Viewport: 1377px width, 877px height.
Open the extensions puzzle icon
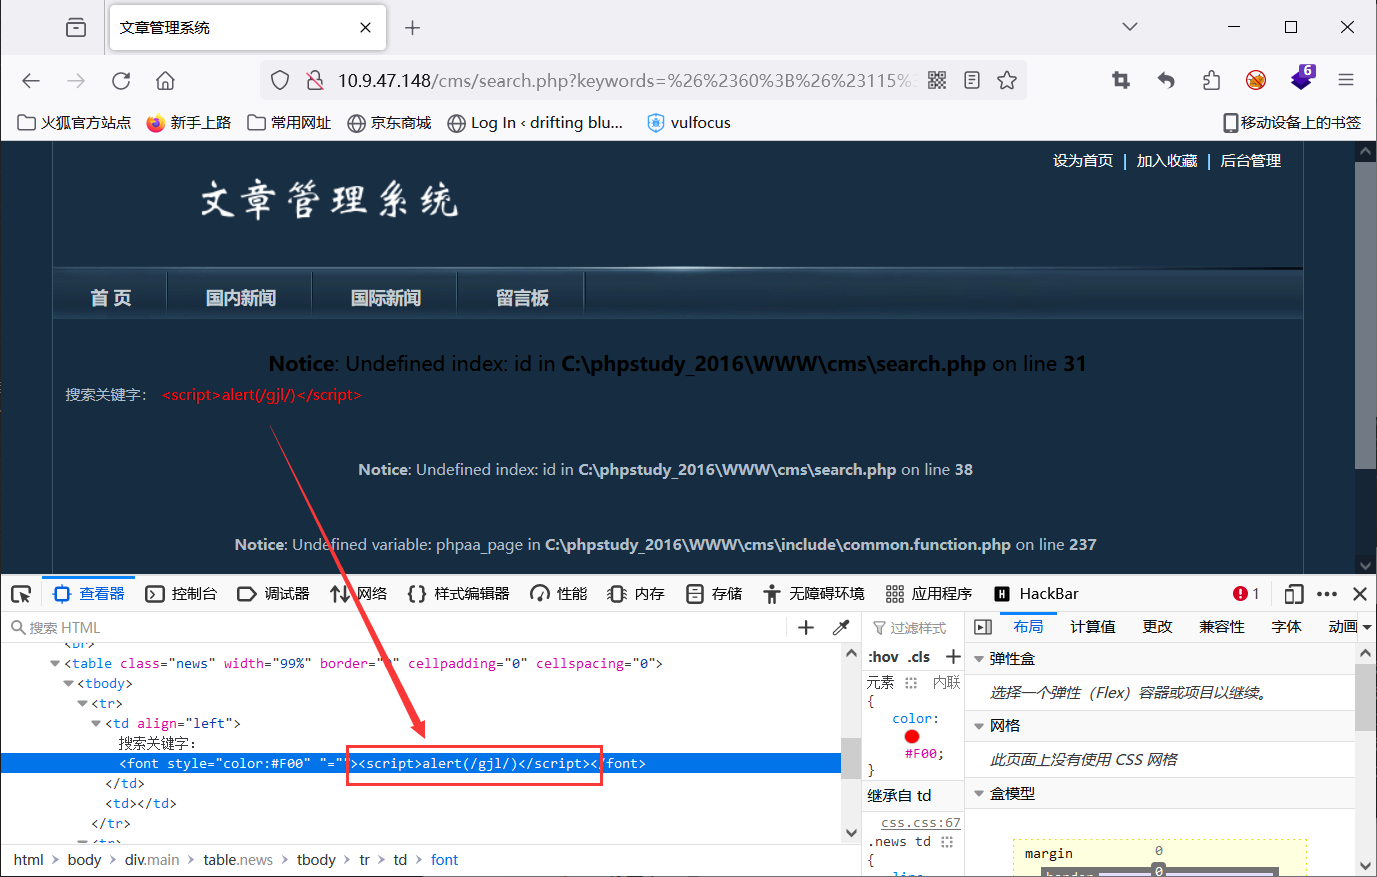pyautogui.click(x=1211, y=80)
